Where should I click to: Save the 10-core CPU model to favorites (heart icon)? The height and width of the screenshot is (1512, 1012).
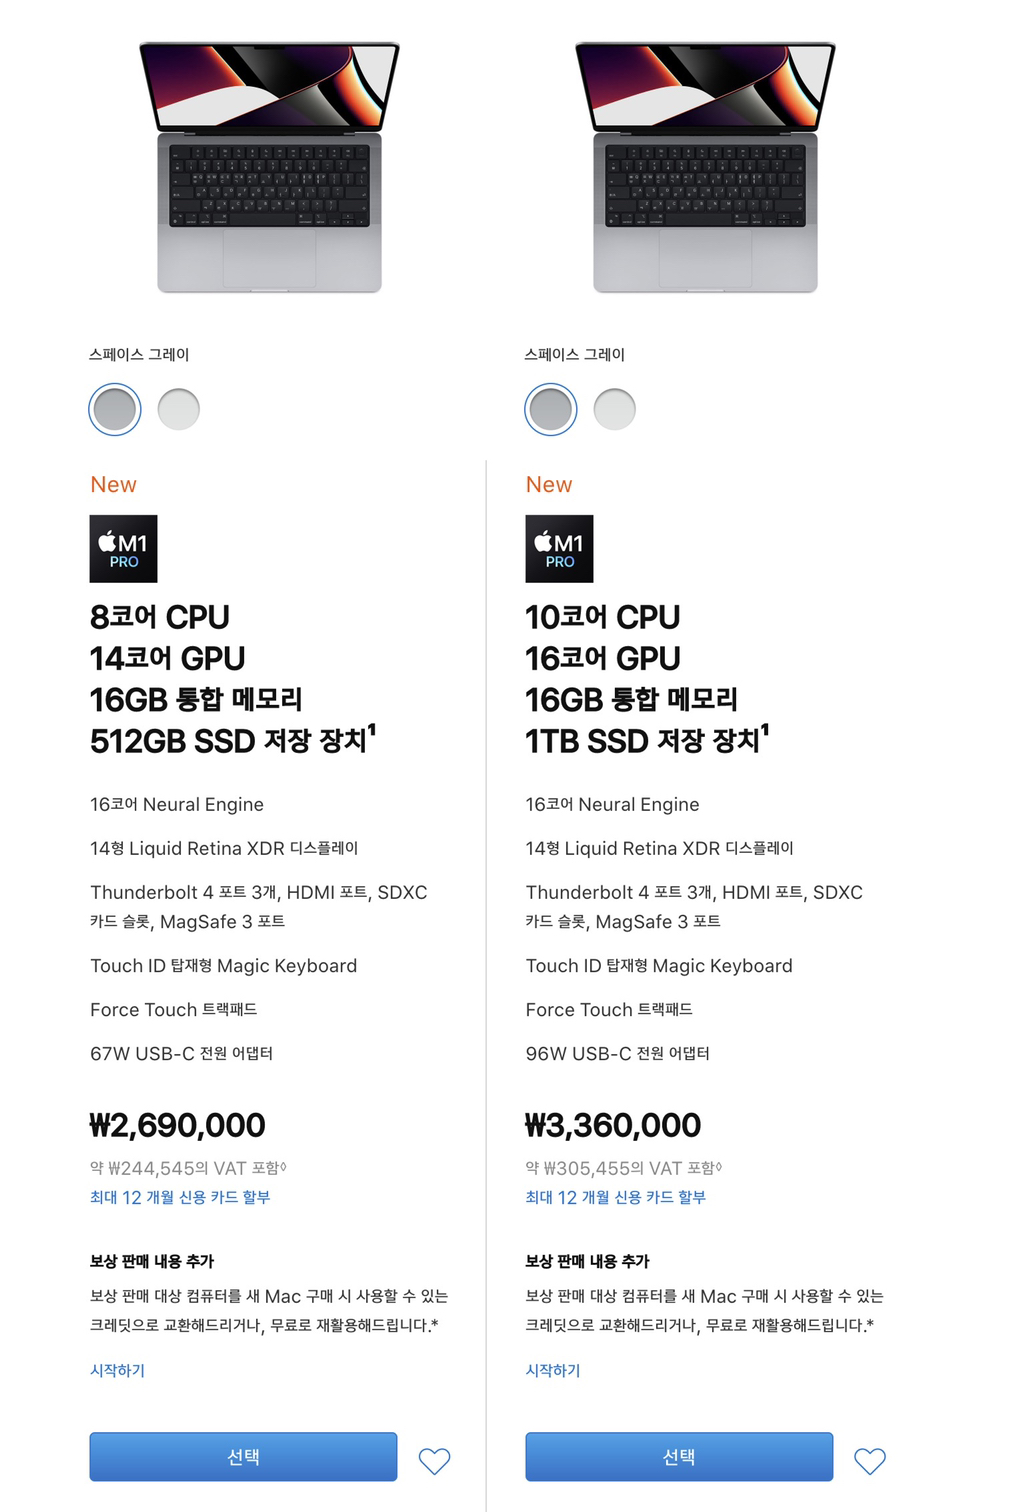[x=870, y=1461]
